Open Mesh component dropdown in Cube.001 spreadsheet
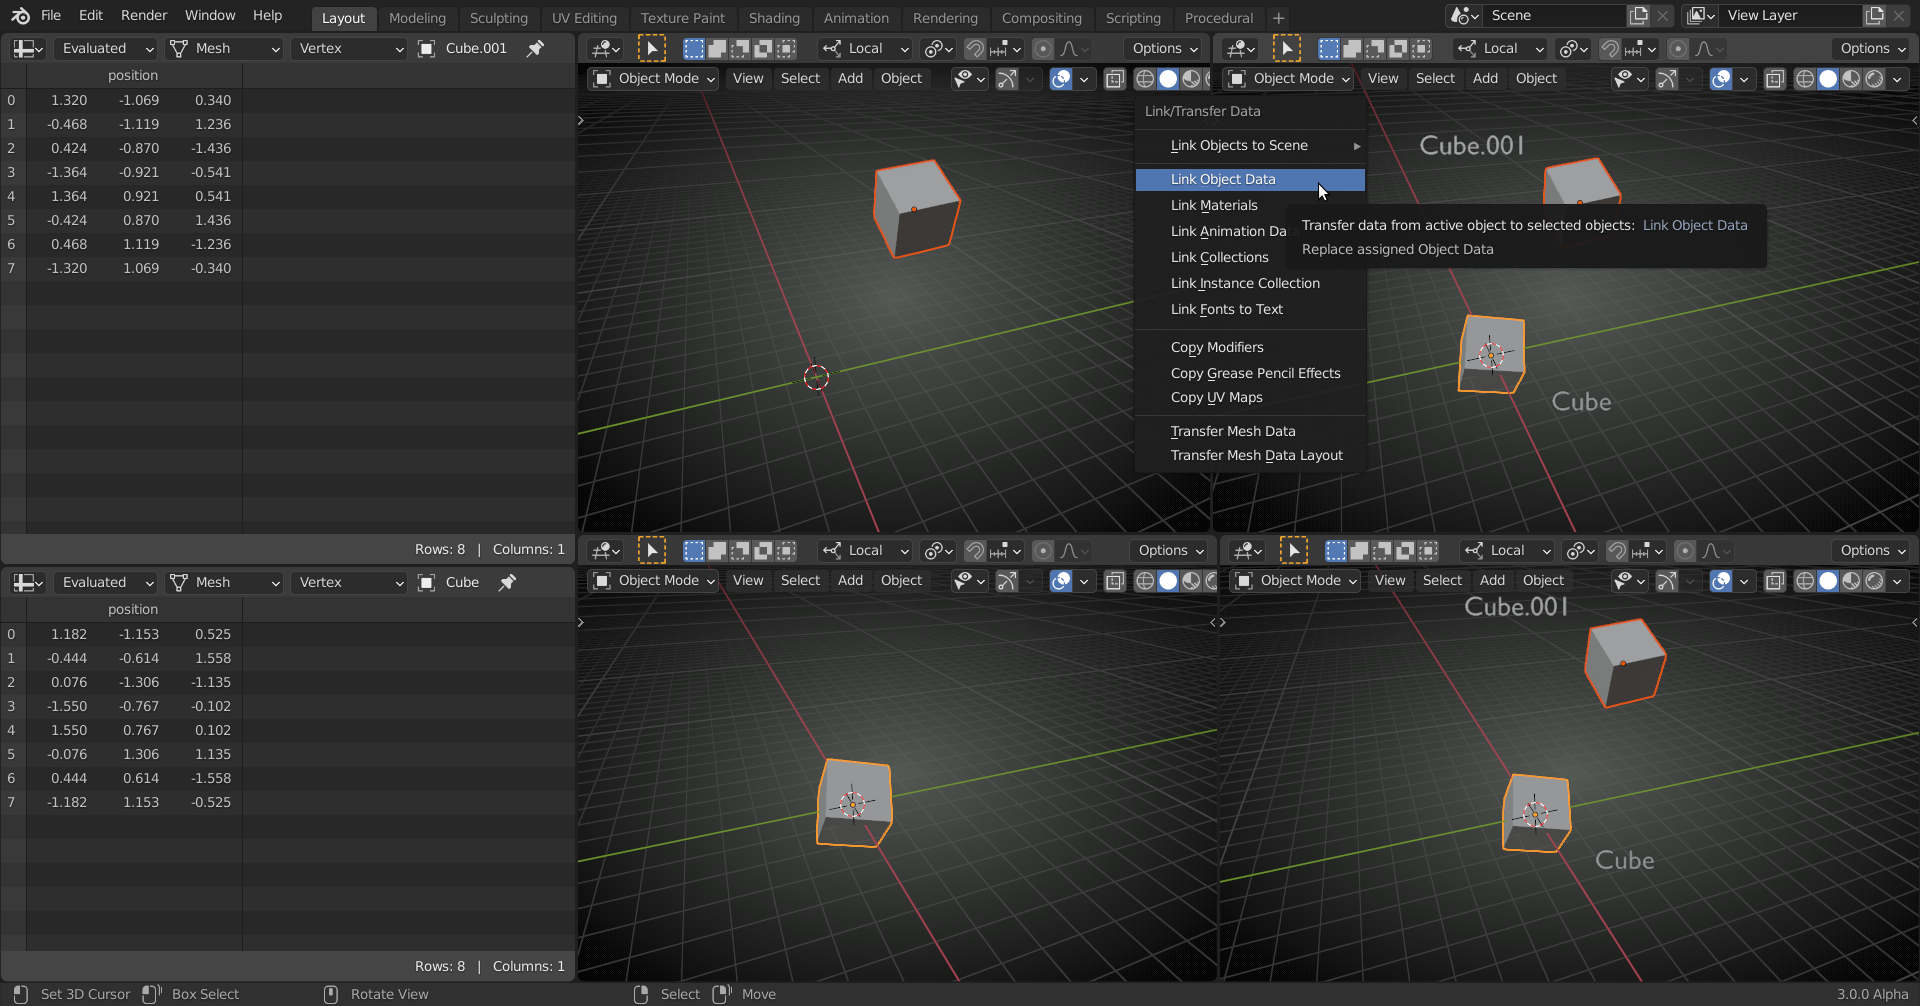 pyautogui.click(x=224, y=48)
